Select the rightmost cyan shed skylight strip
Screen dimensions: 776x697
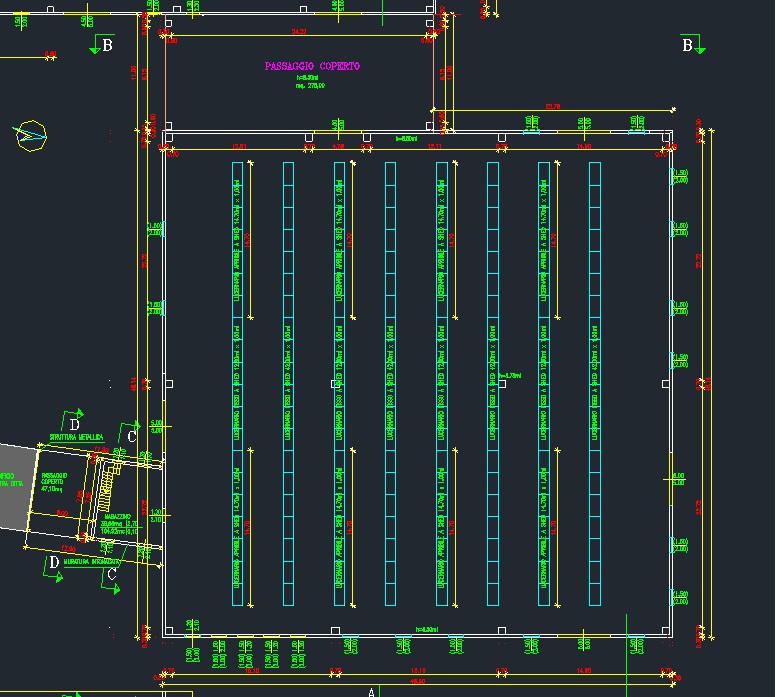pos(595,384)
